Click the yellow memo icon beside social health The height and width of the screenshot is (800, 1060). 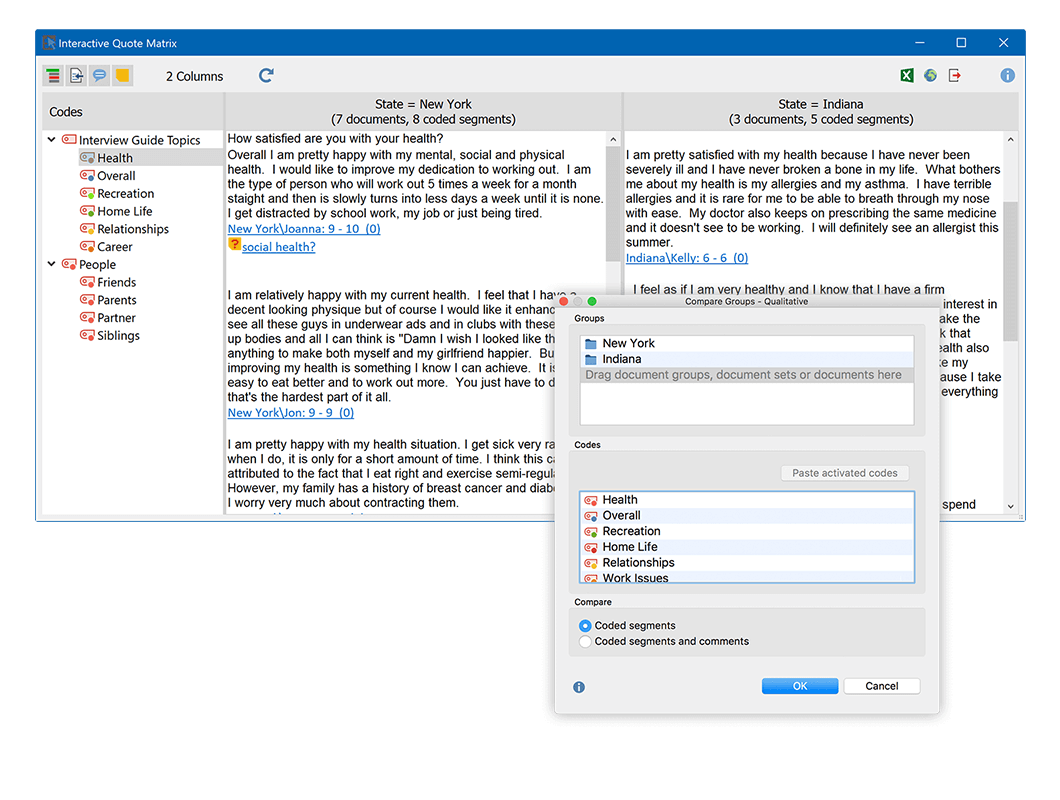[x=234, y=245]
